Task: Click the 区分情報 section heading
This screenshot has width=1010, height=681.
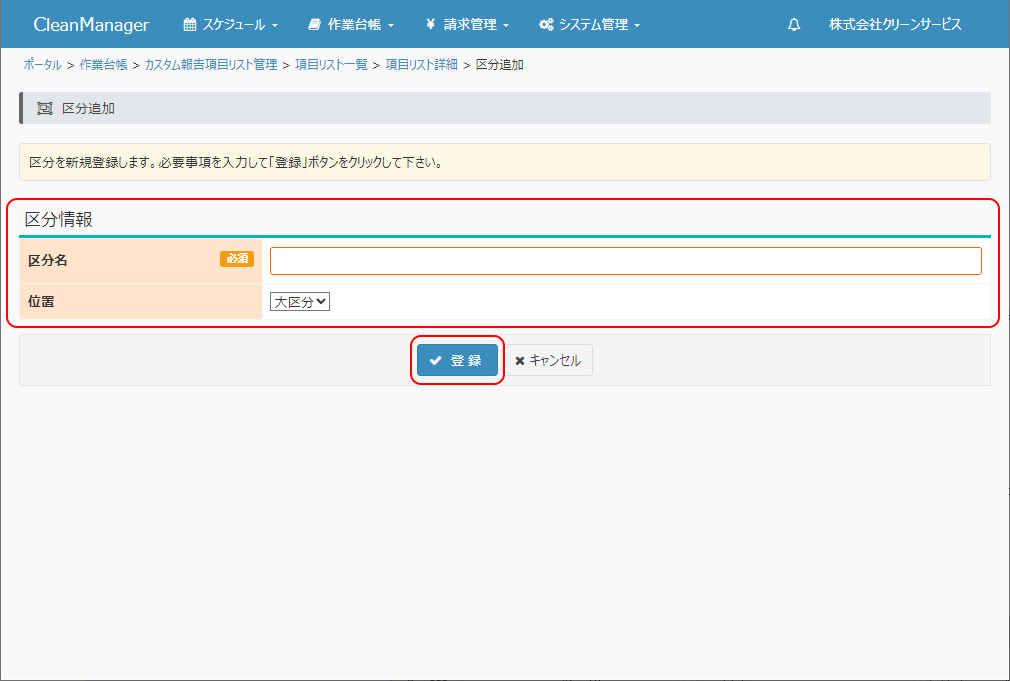Action: [x=59, y=219]
